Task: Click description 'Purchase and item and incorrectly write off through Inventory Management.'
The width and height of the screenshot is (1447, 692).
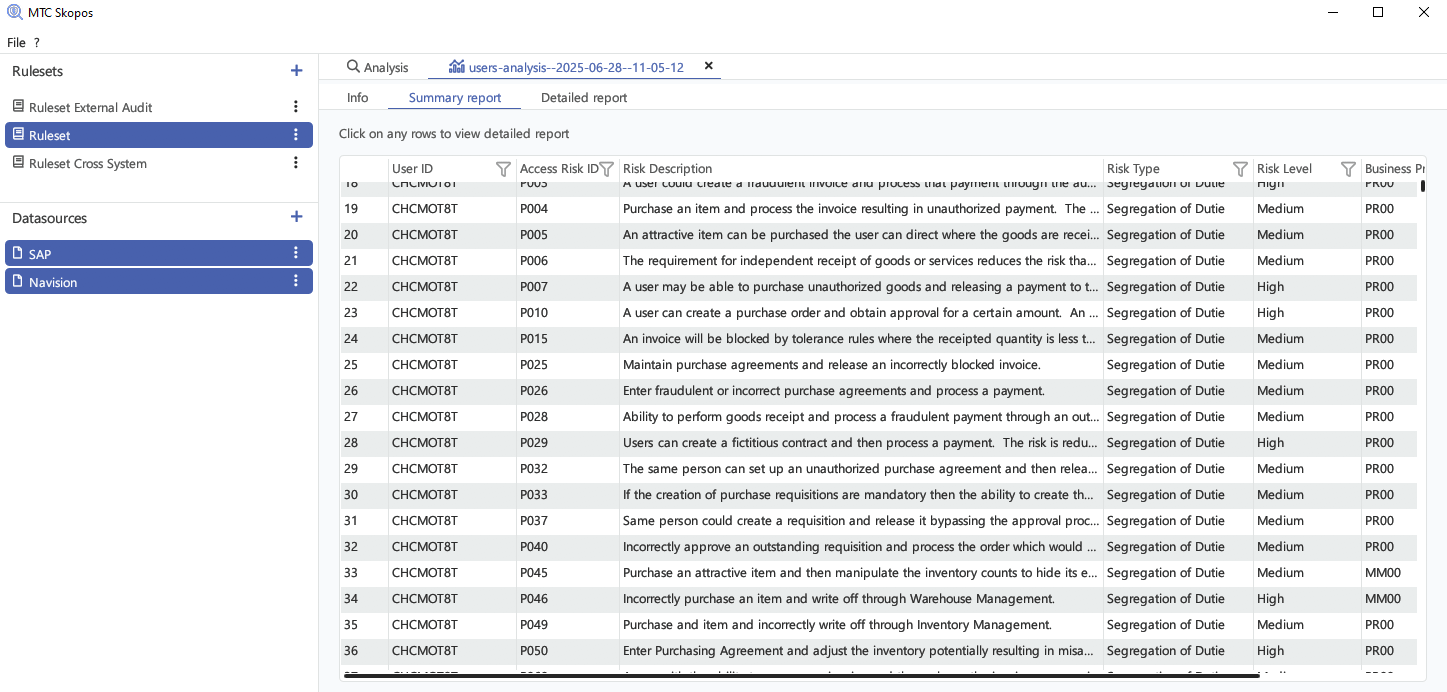Action: [x=837, y=625]
